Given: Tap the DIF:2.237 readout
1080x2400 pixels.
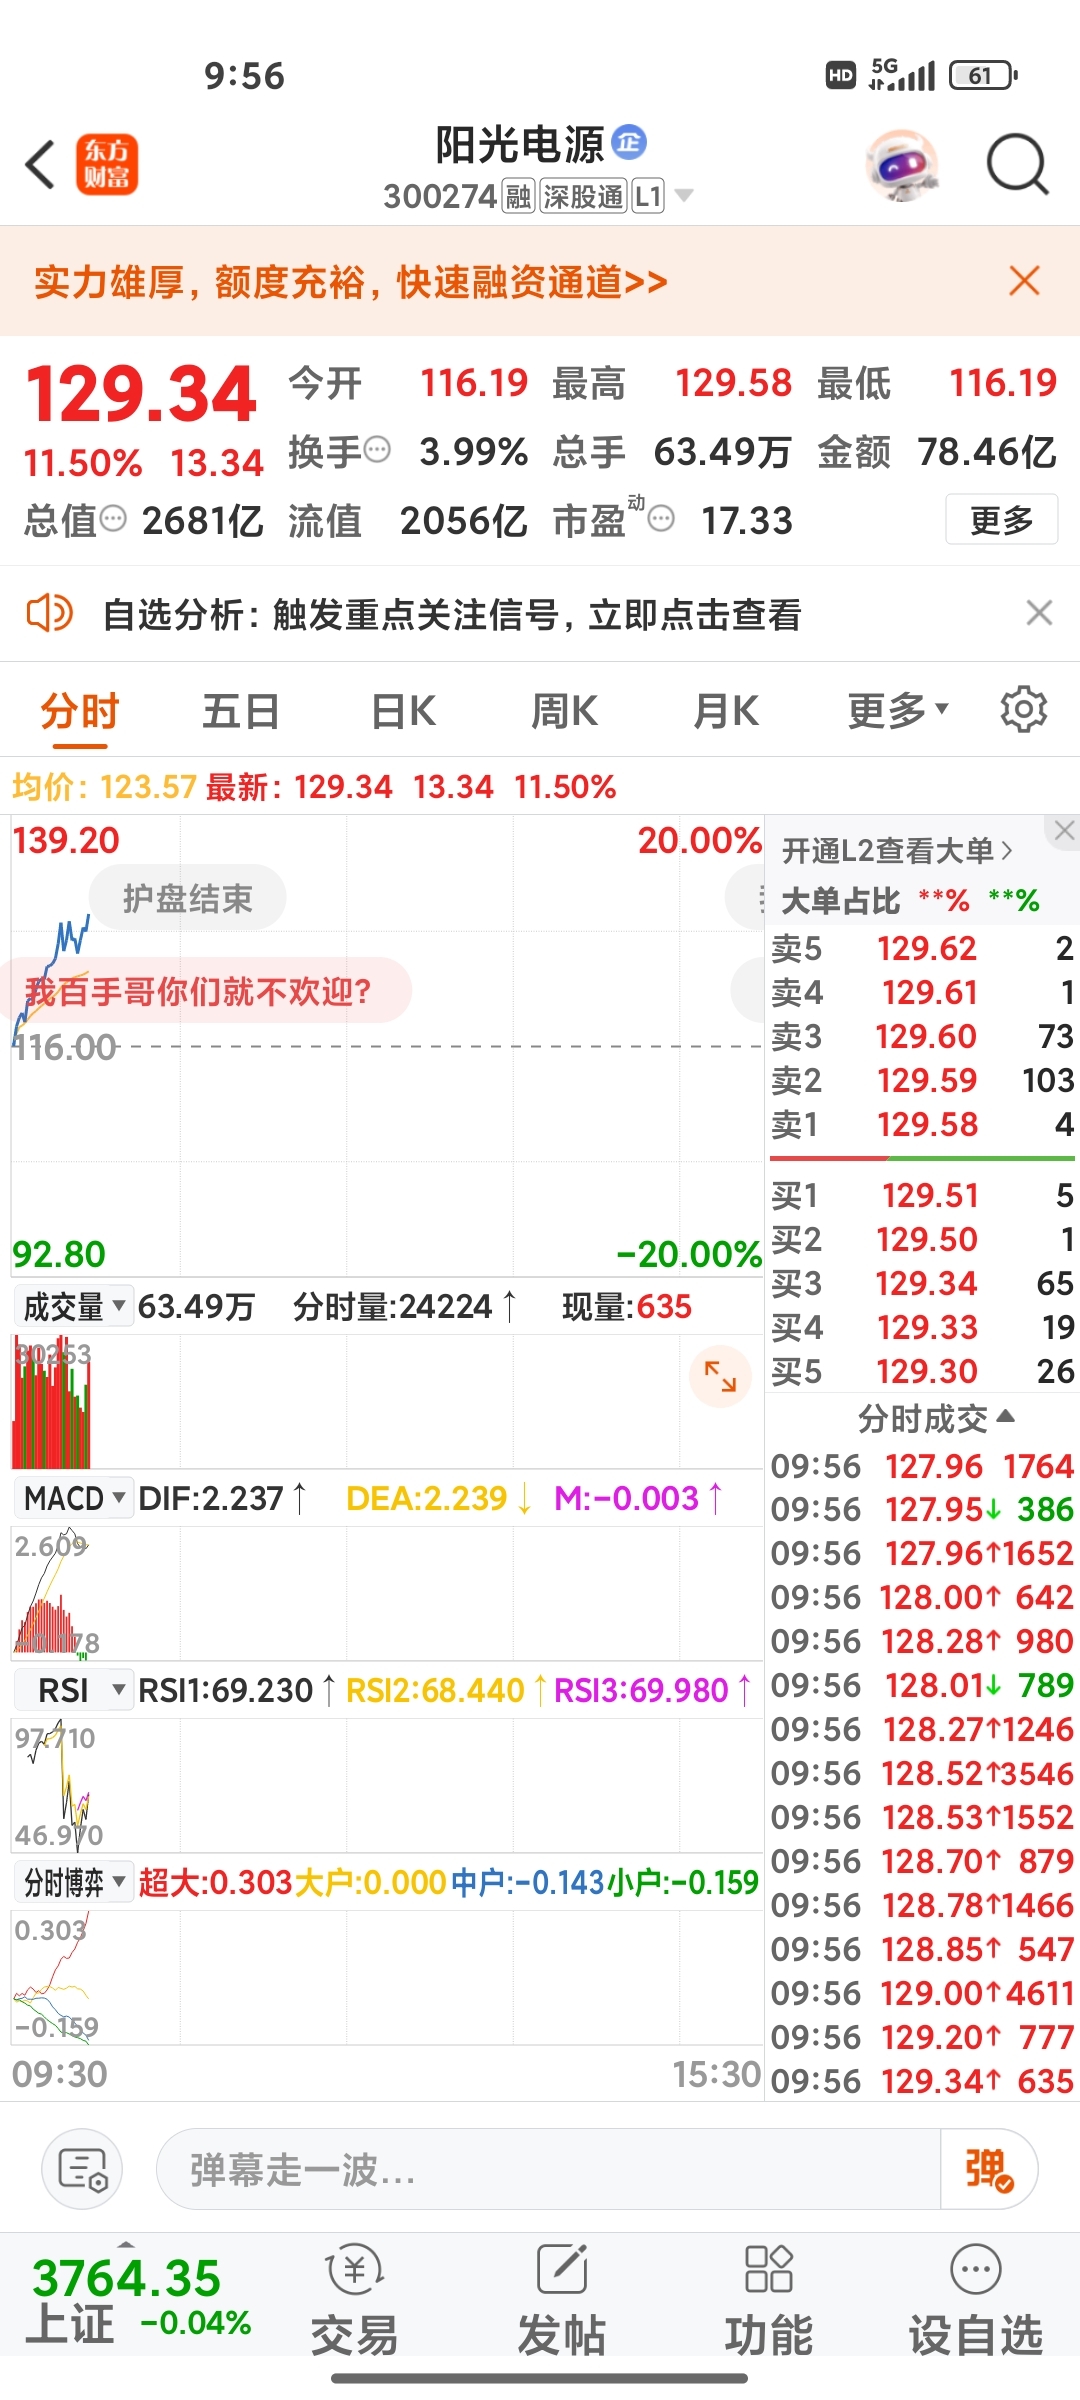Looking at the screenshot, I should click(222, 1498).
